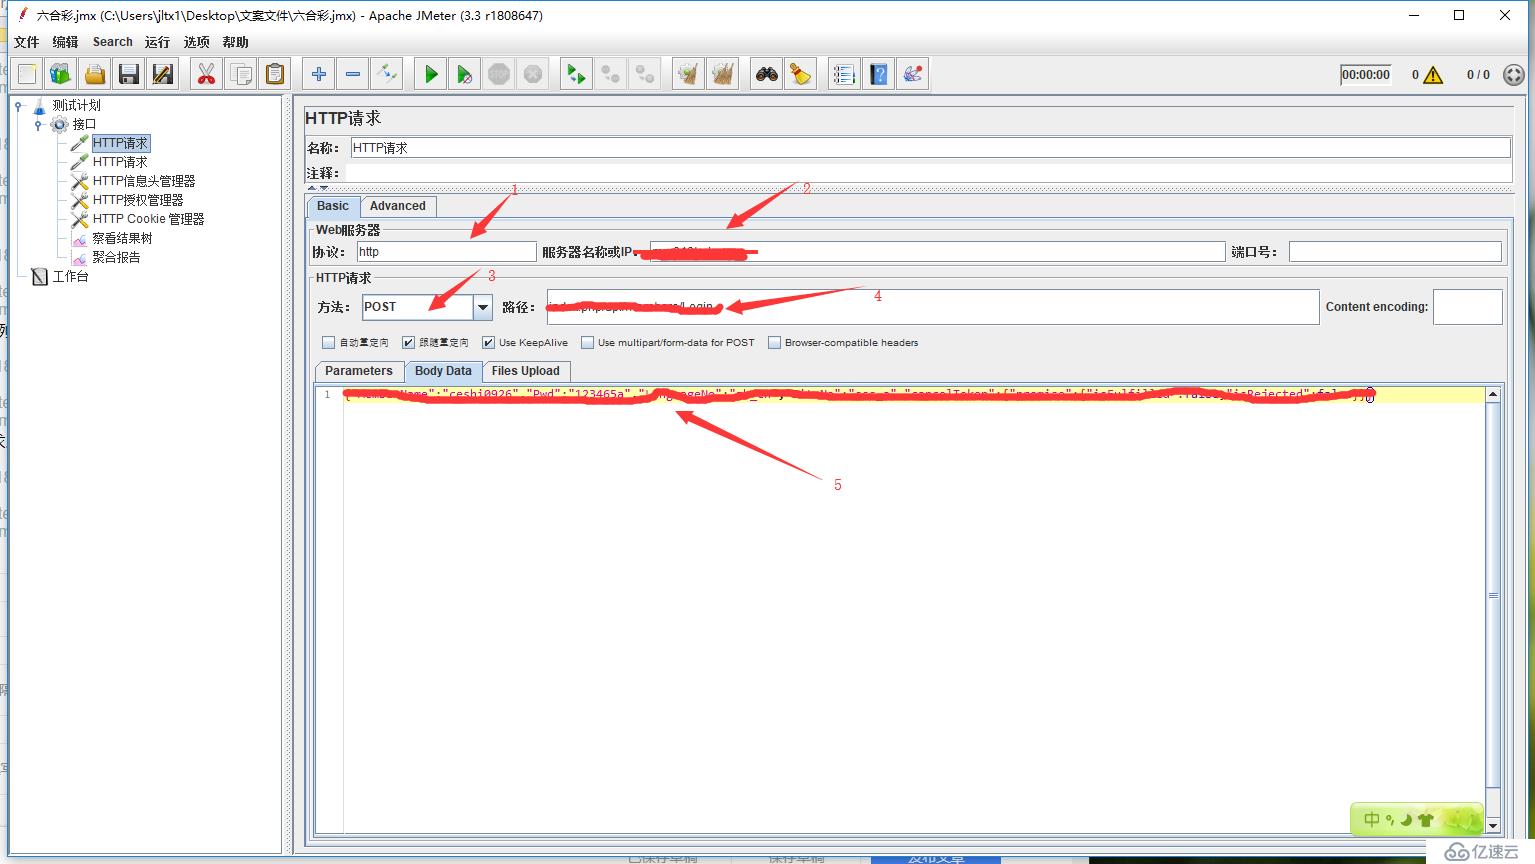
Task: Open the Function Helper list icon
Action: click(x=844, y=74)
